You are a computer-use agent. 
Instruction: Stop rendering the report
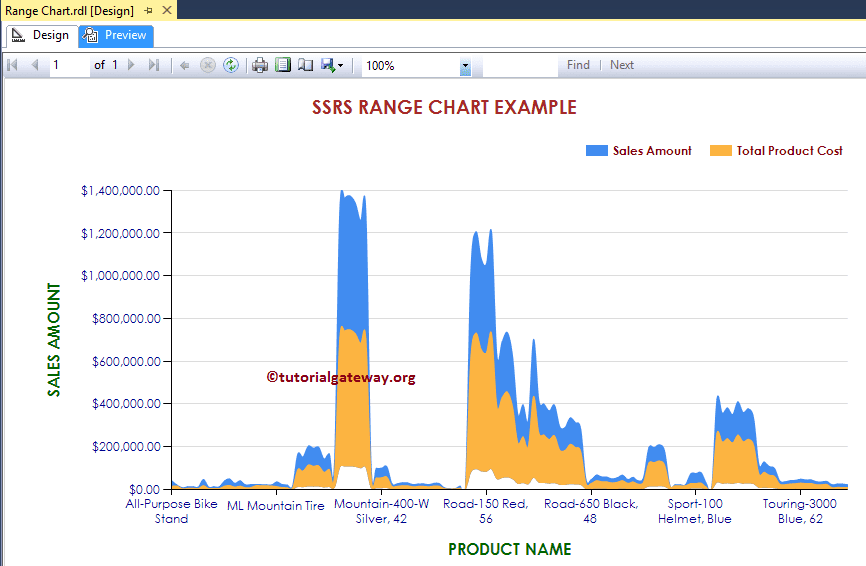click(x=208, y=65)
